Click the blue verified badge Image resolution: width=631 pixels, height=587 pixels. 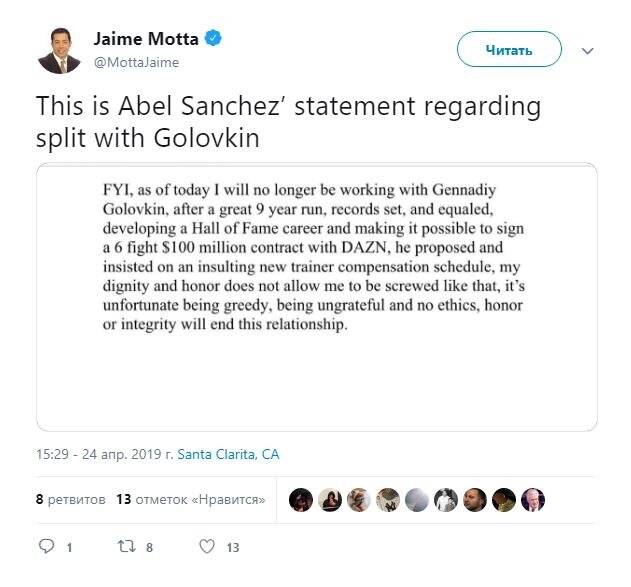click(x=213, y=40)
